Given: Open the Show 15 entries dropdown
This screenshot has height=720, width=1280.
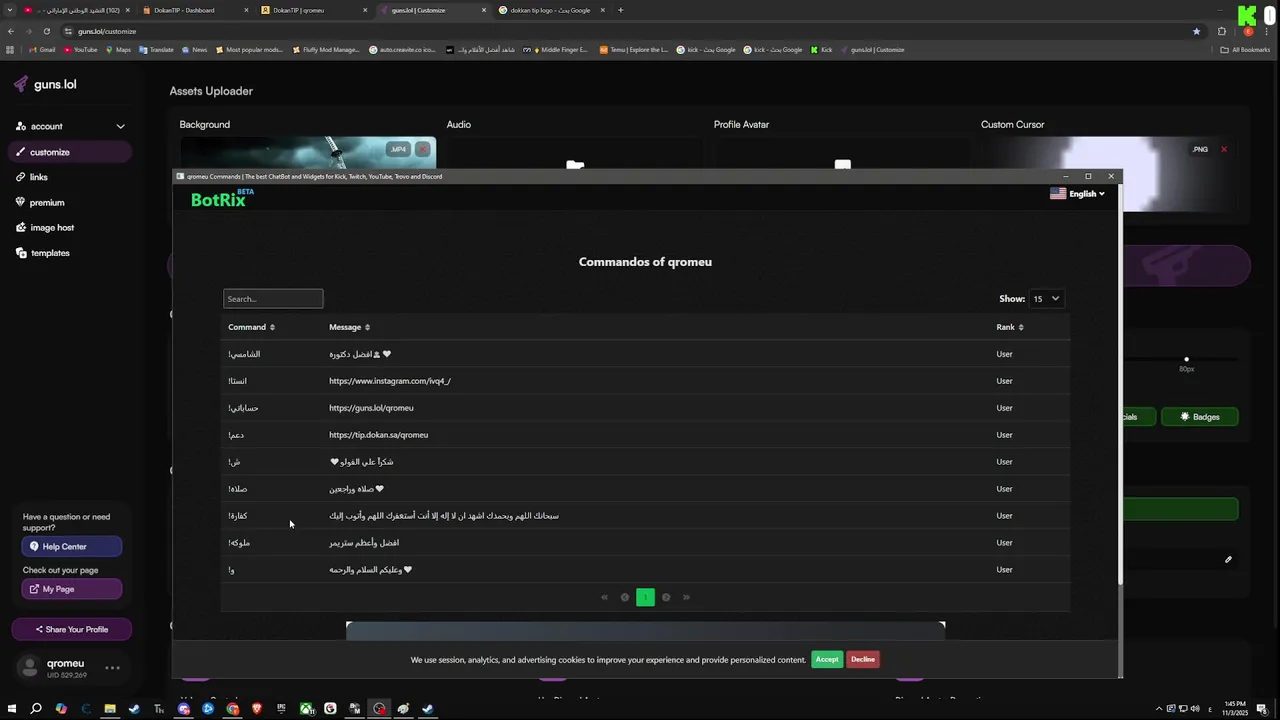Looking at the screenshot, I should coord(1046,298).
